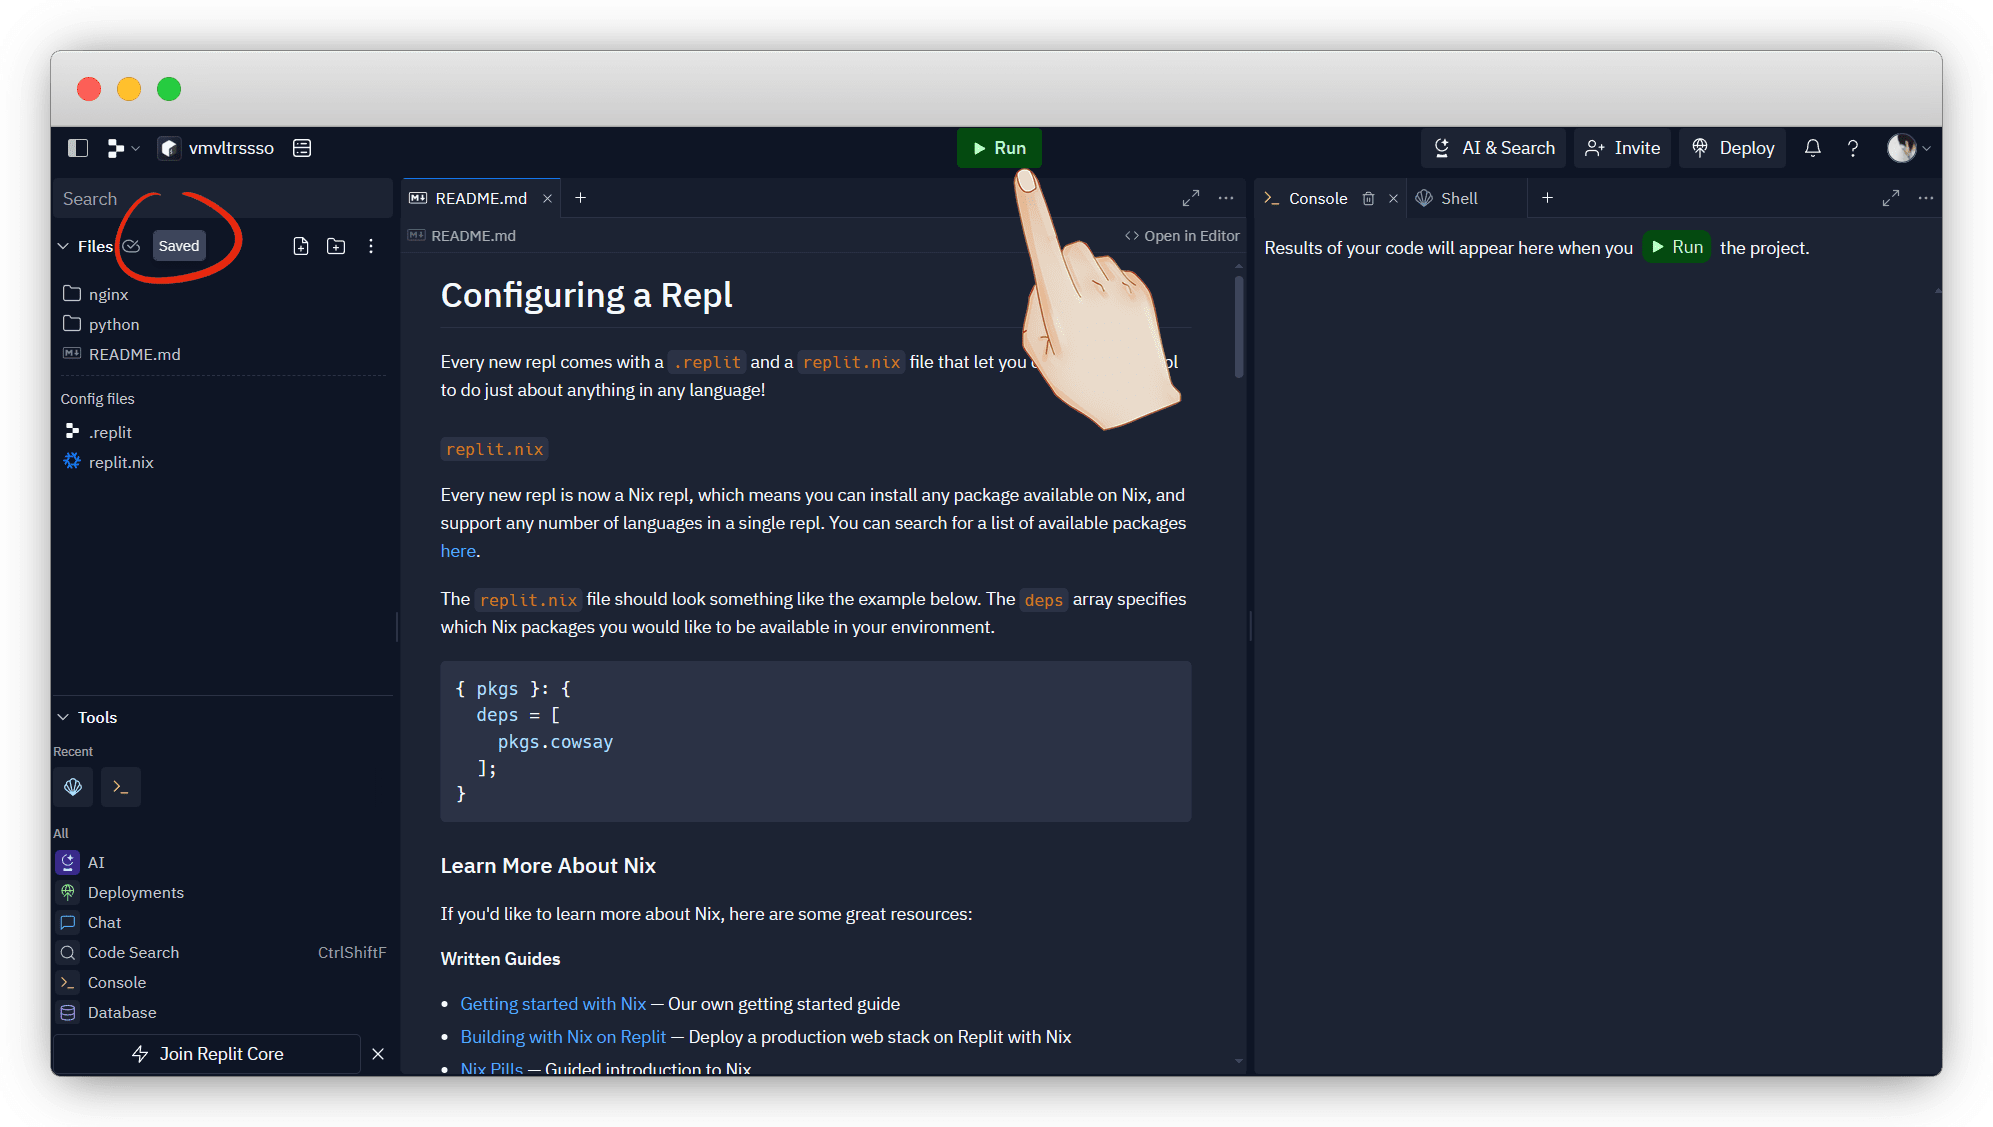1993x1127 pixels.
Task: Follow the Getting started with Nix link
Action: pyautogui.click(x=553, y=1003)
